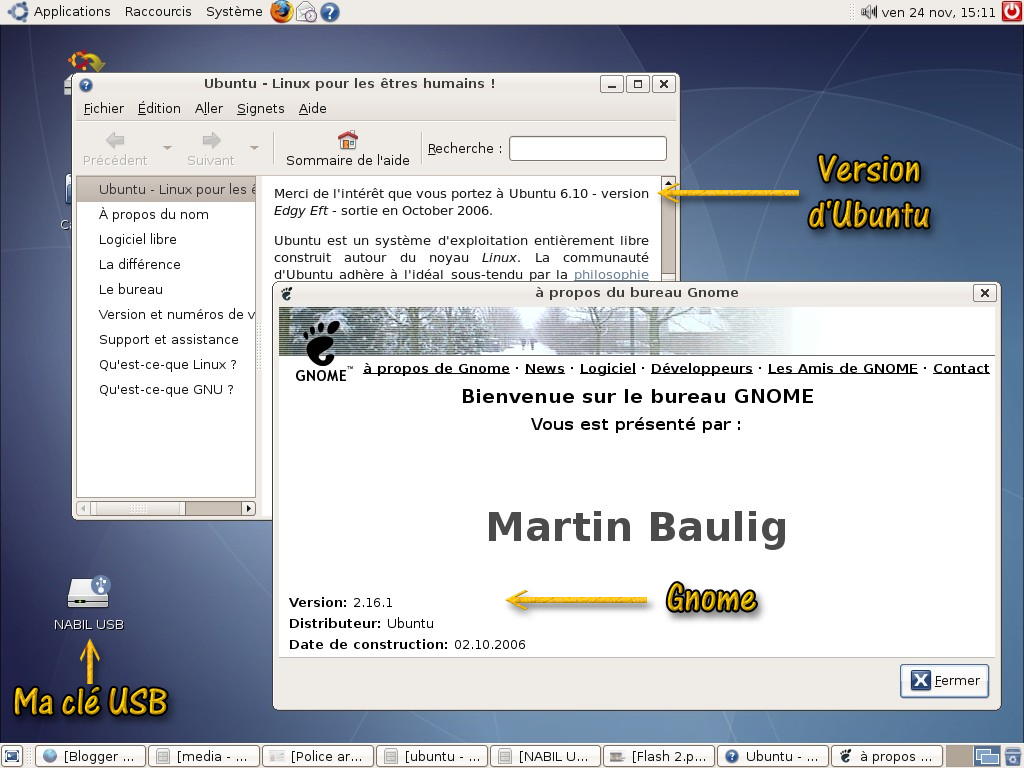Image resolution: width=1024 pixels, height=768 pixels.
Task: Select 'Le bureau' sidebar entry
Action: point(166,289)
